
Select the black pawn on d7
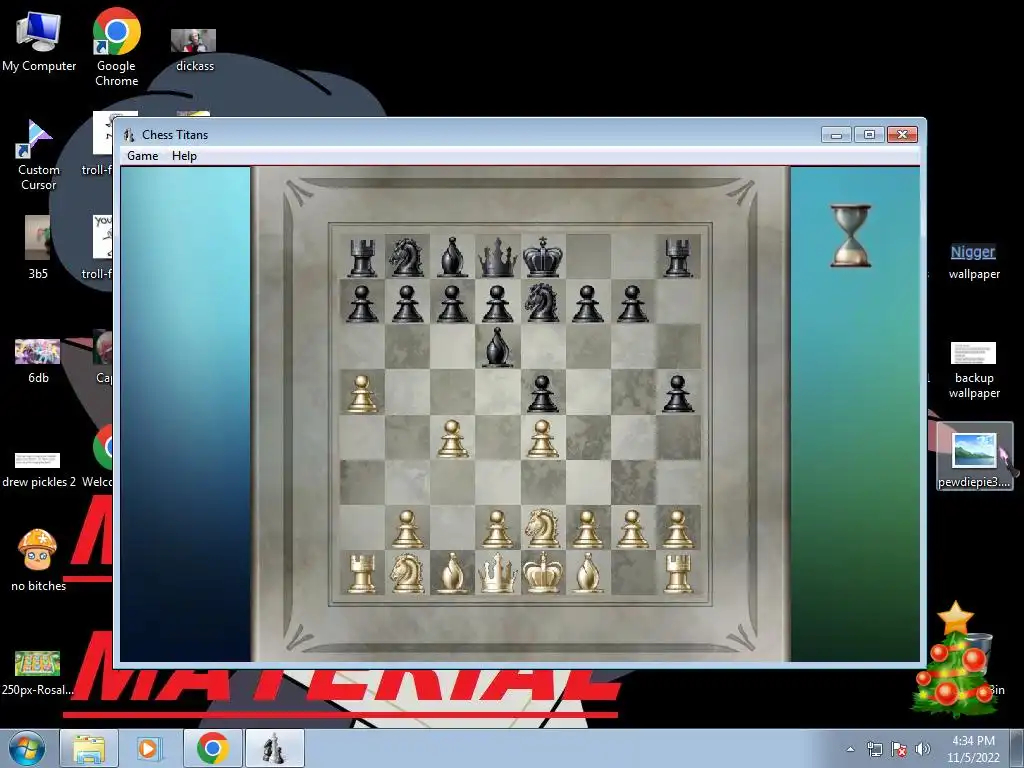tap(497, 303)
